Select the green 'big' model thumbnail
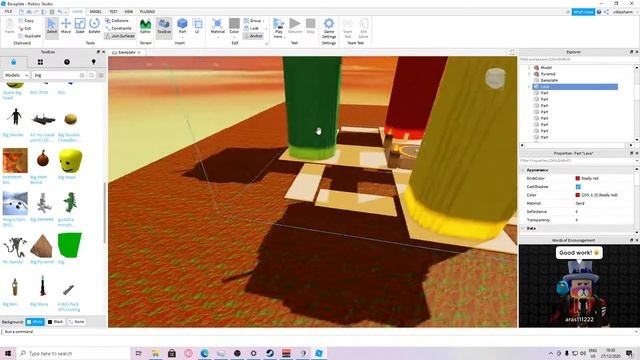 point(70,245)
